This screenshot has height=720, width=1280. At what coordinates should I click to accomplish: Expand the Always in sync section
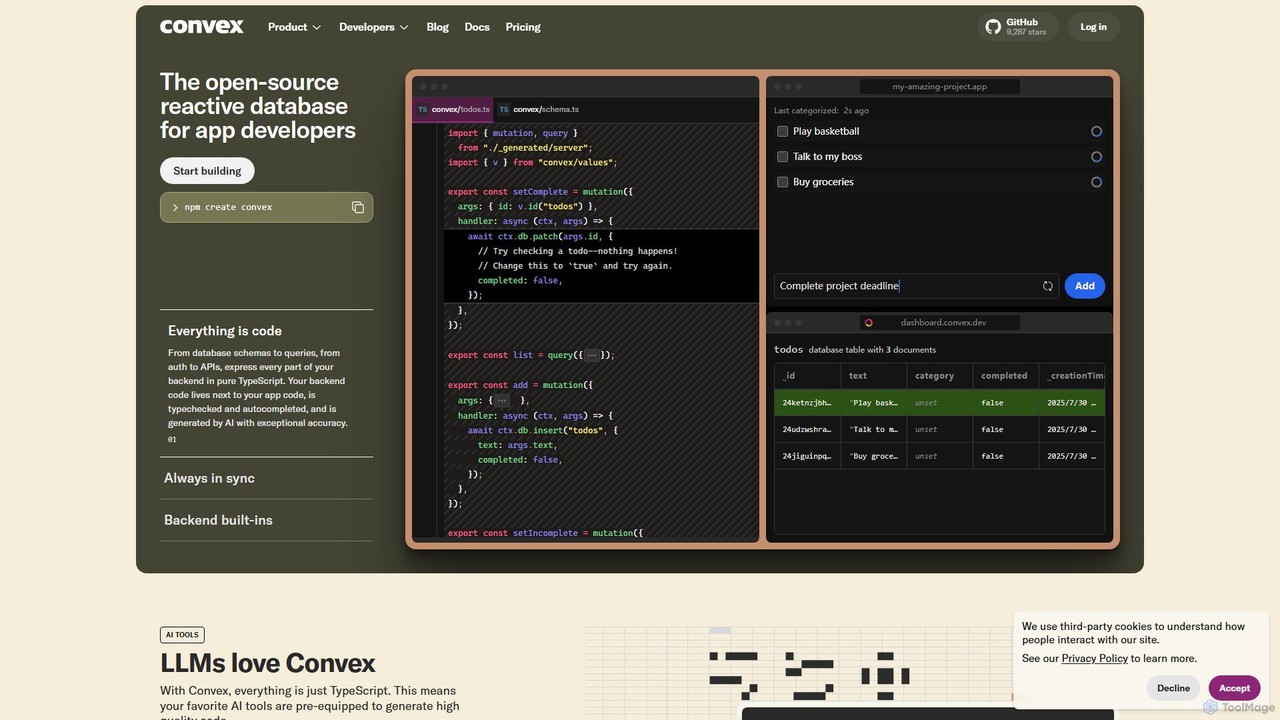coord(266,478)
